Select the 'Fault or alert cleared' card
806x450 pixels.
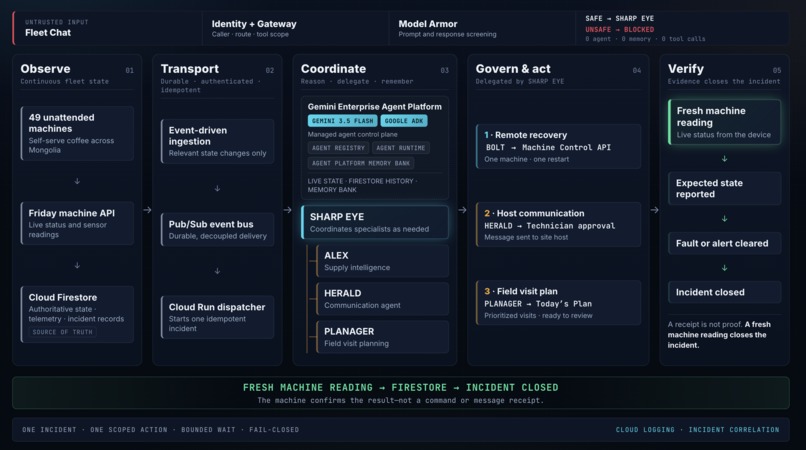coord(724,243)
